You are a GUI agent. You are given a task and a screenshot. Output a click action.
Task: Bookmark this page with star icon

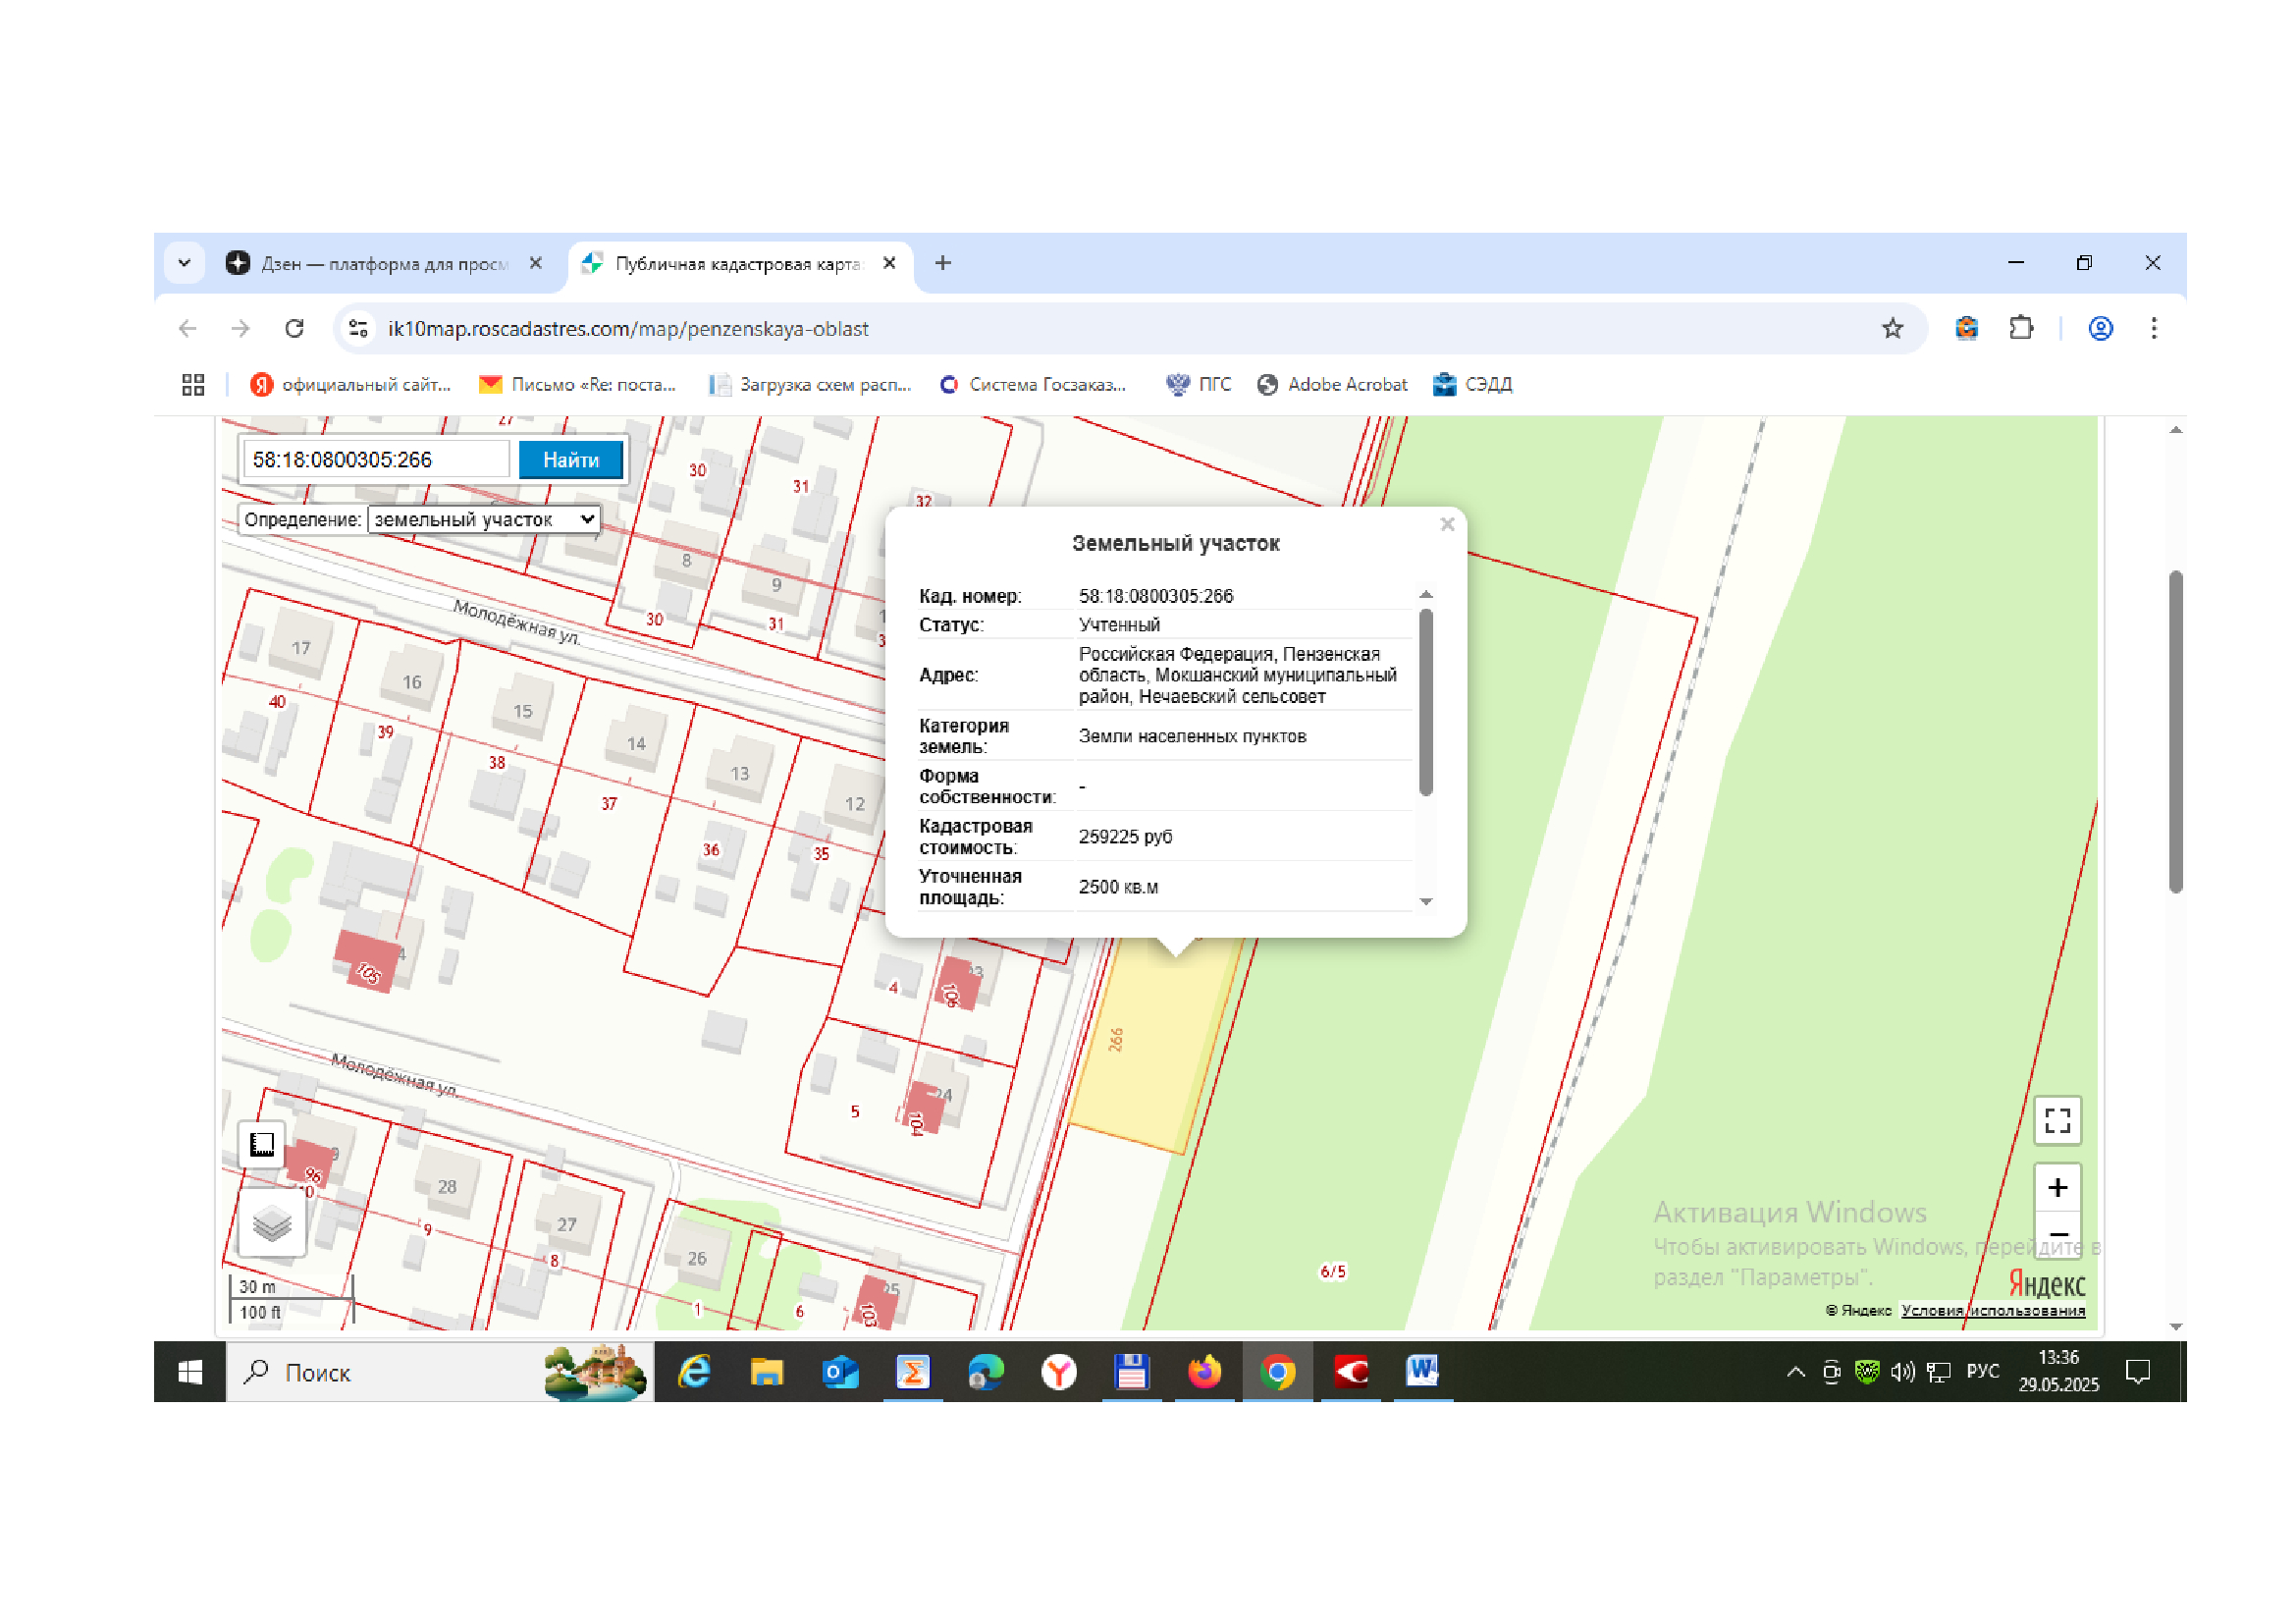coord(1891,328)
